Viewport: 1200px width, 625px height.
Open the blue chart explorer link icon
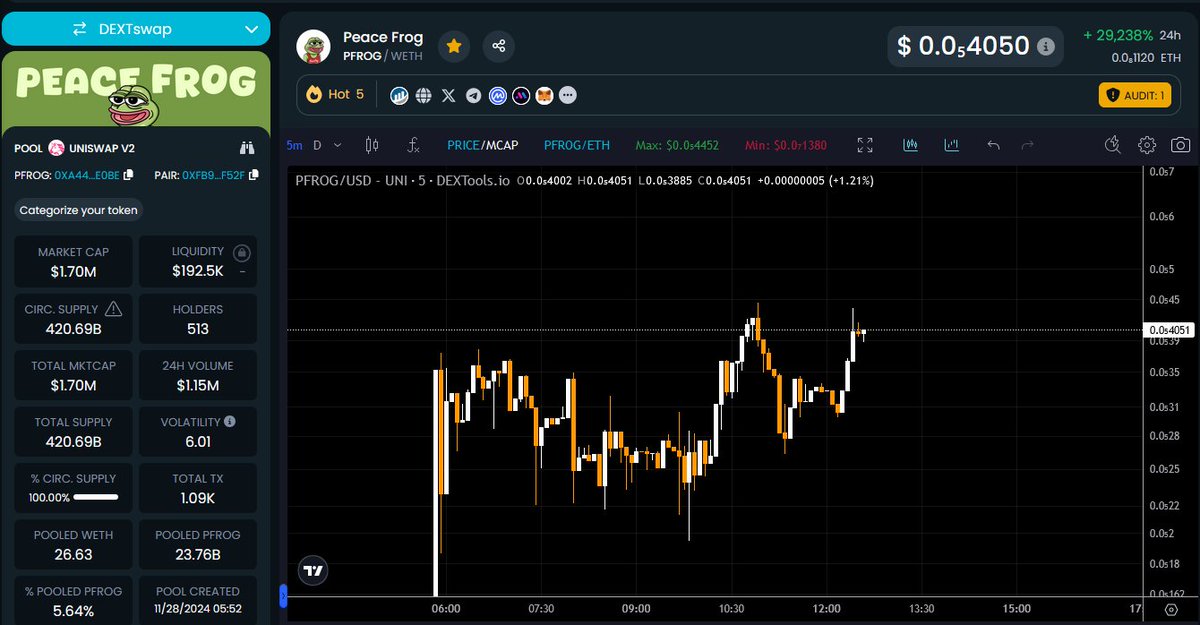(x=398, y=96)
